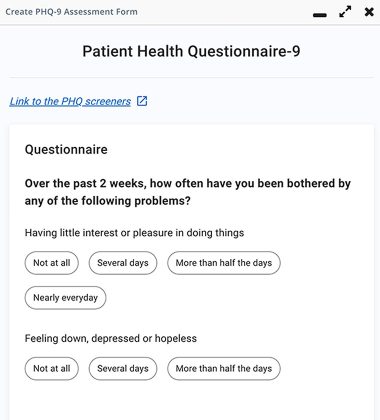Pick More than half the days for little interest

tap(224, 263)
